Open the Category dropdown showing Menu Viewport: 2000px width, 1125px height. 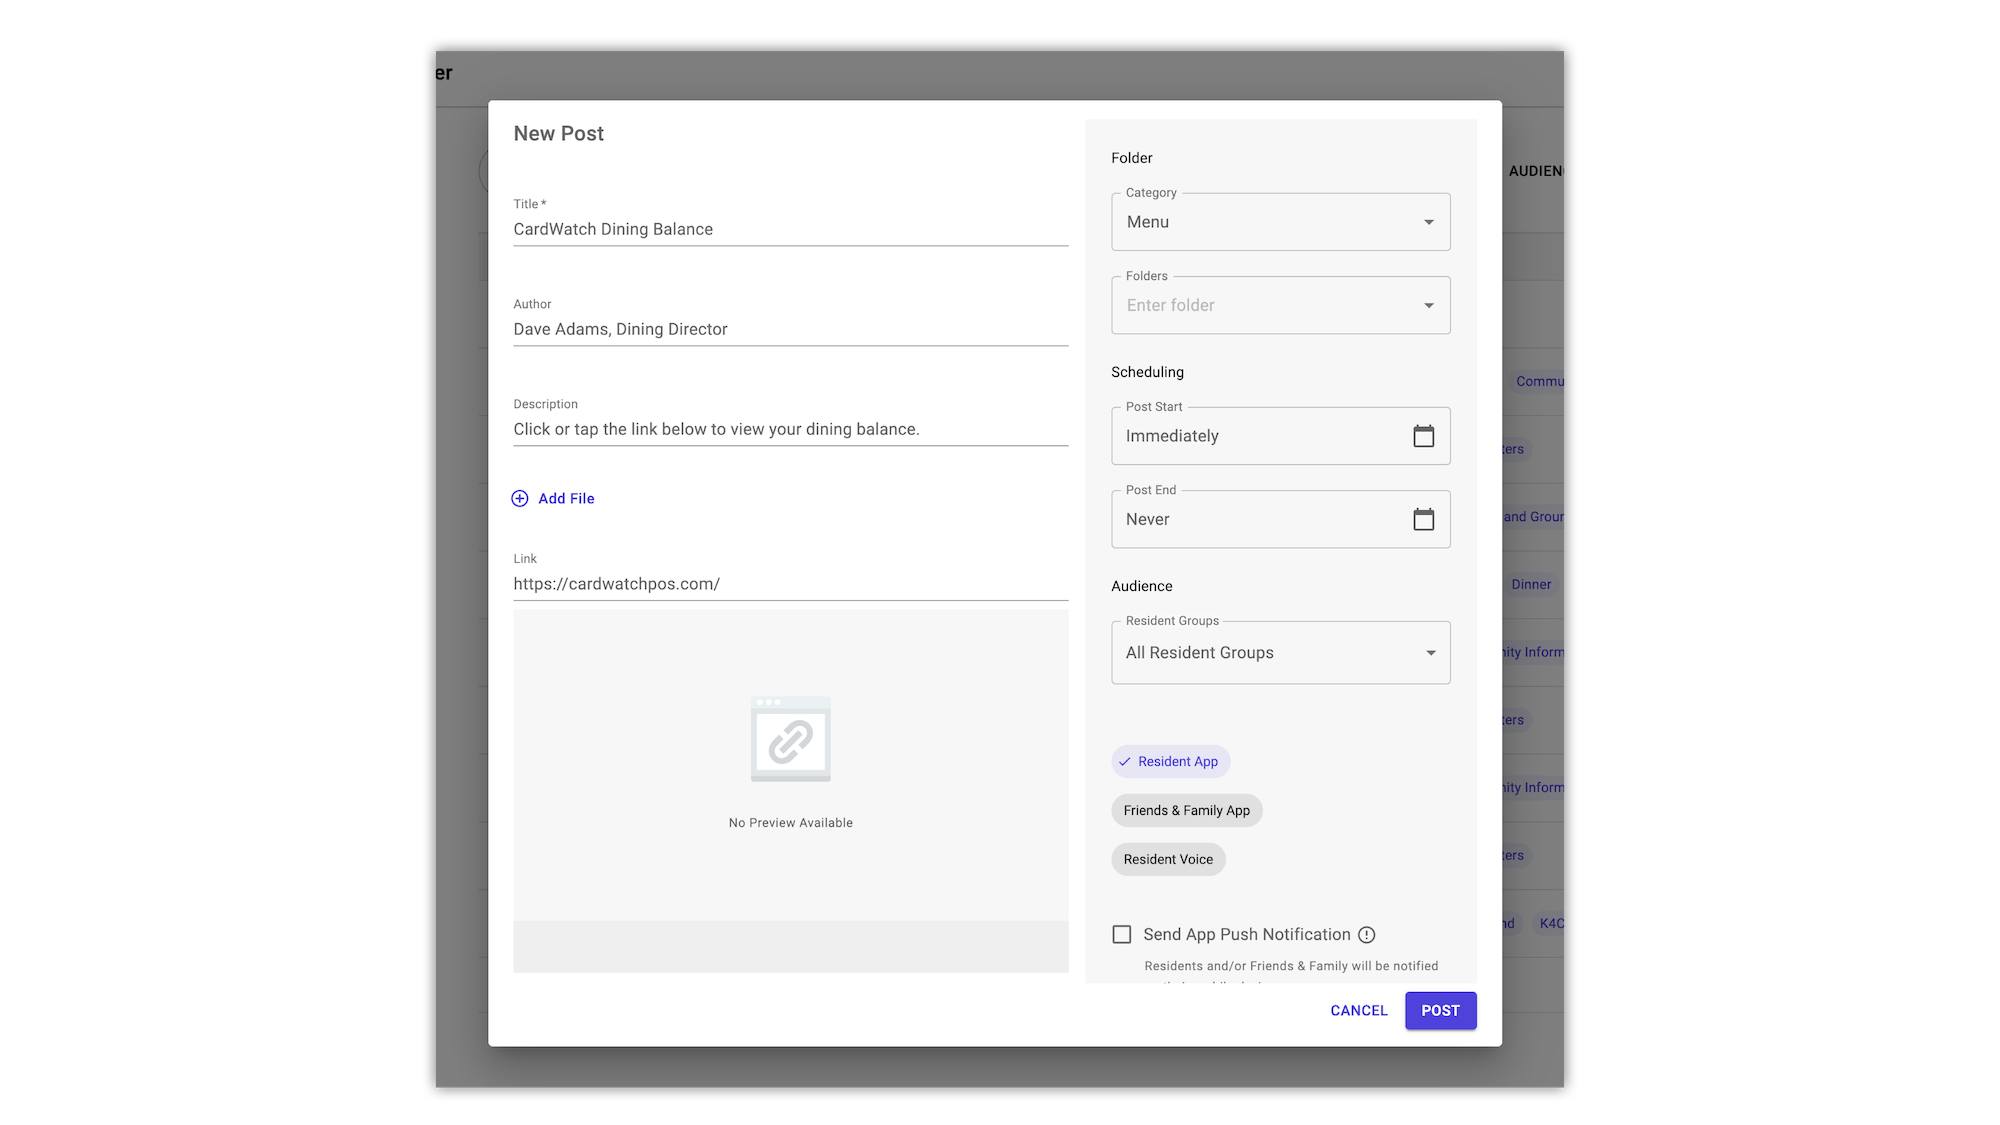click(x=1280, y=222)
